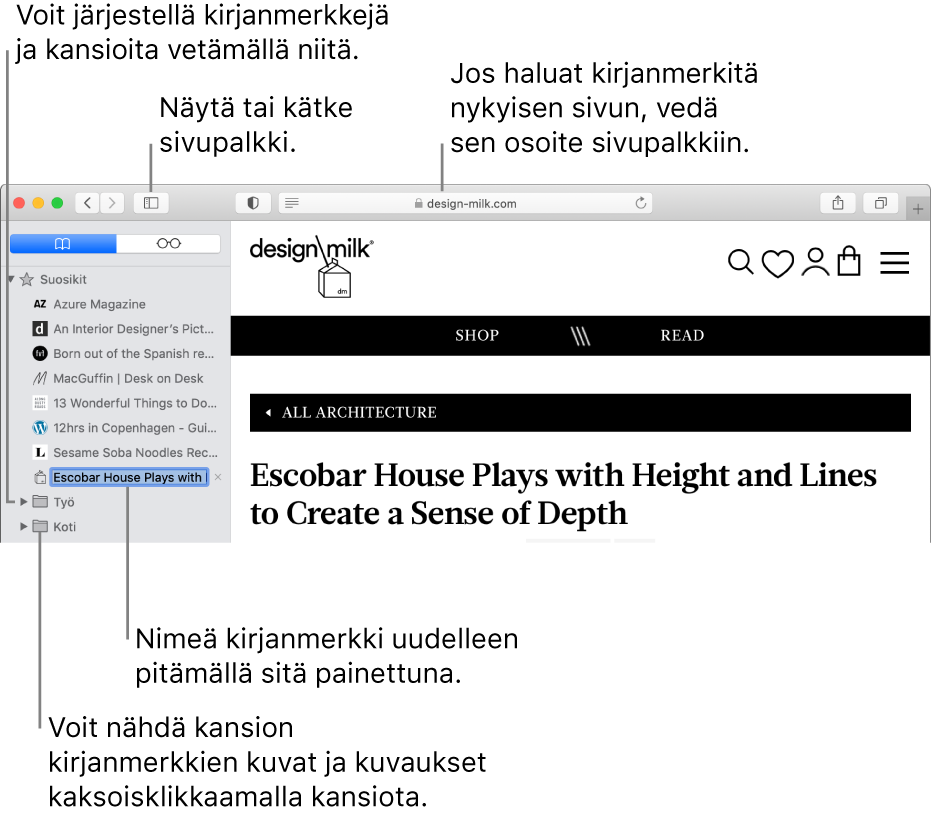The width and height of the screenshot is (931, 819).
Task: Select the Suosikit star icon
Action: pos(27,279)
